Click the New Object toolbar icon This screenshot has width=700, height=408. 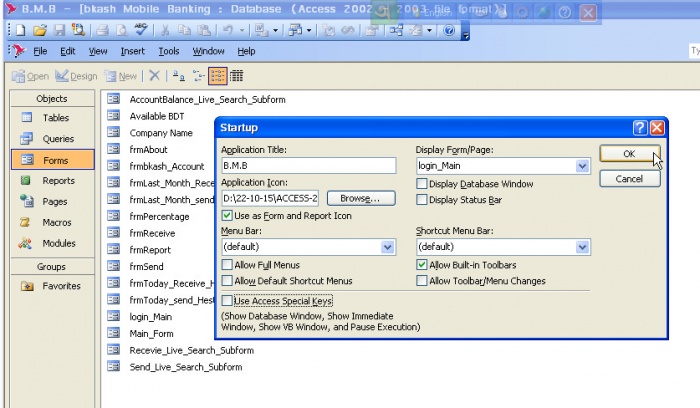click(x=416, y=30)
